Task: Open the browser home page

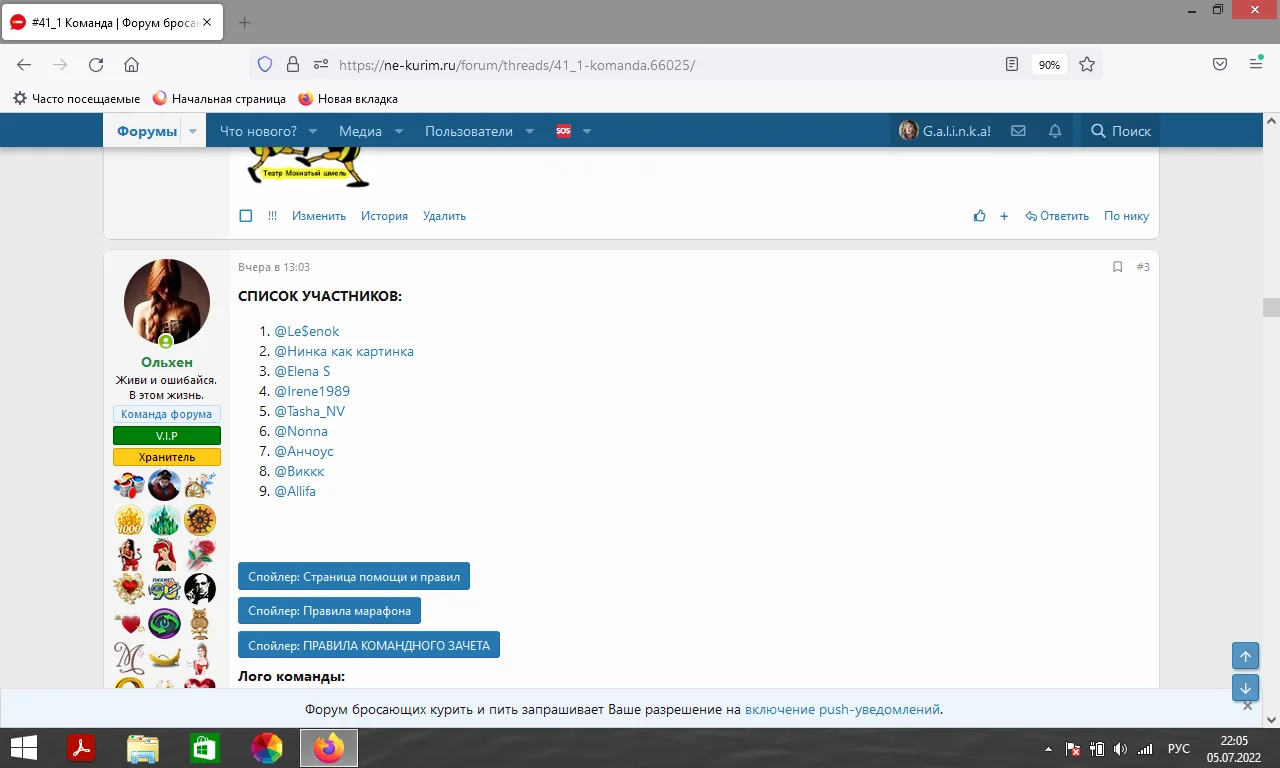Action: pyautogui.click(x=131, y=65)
